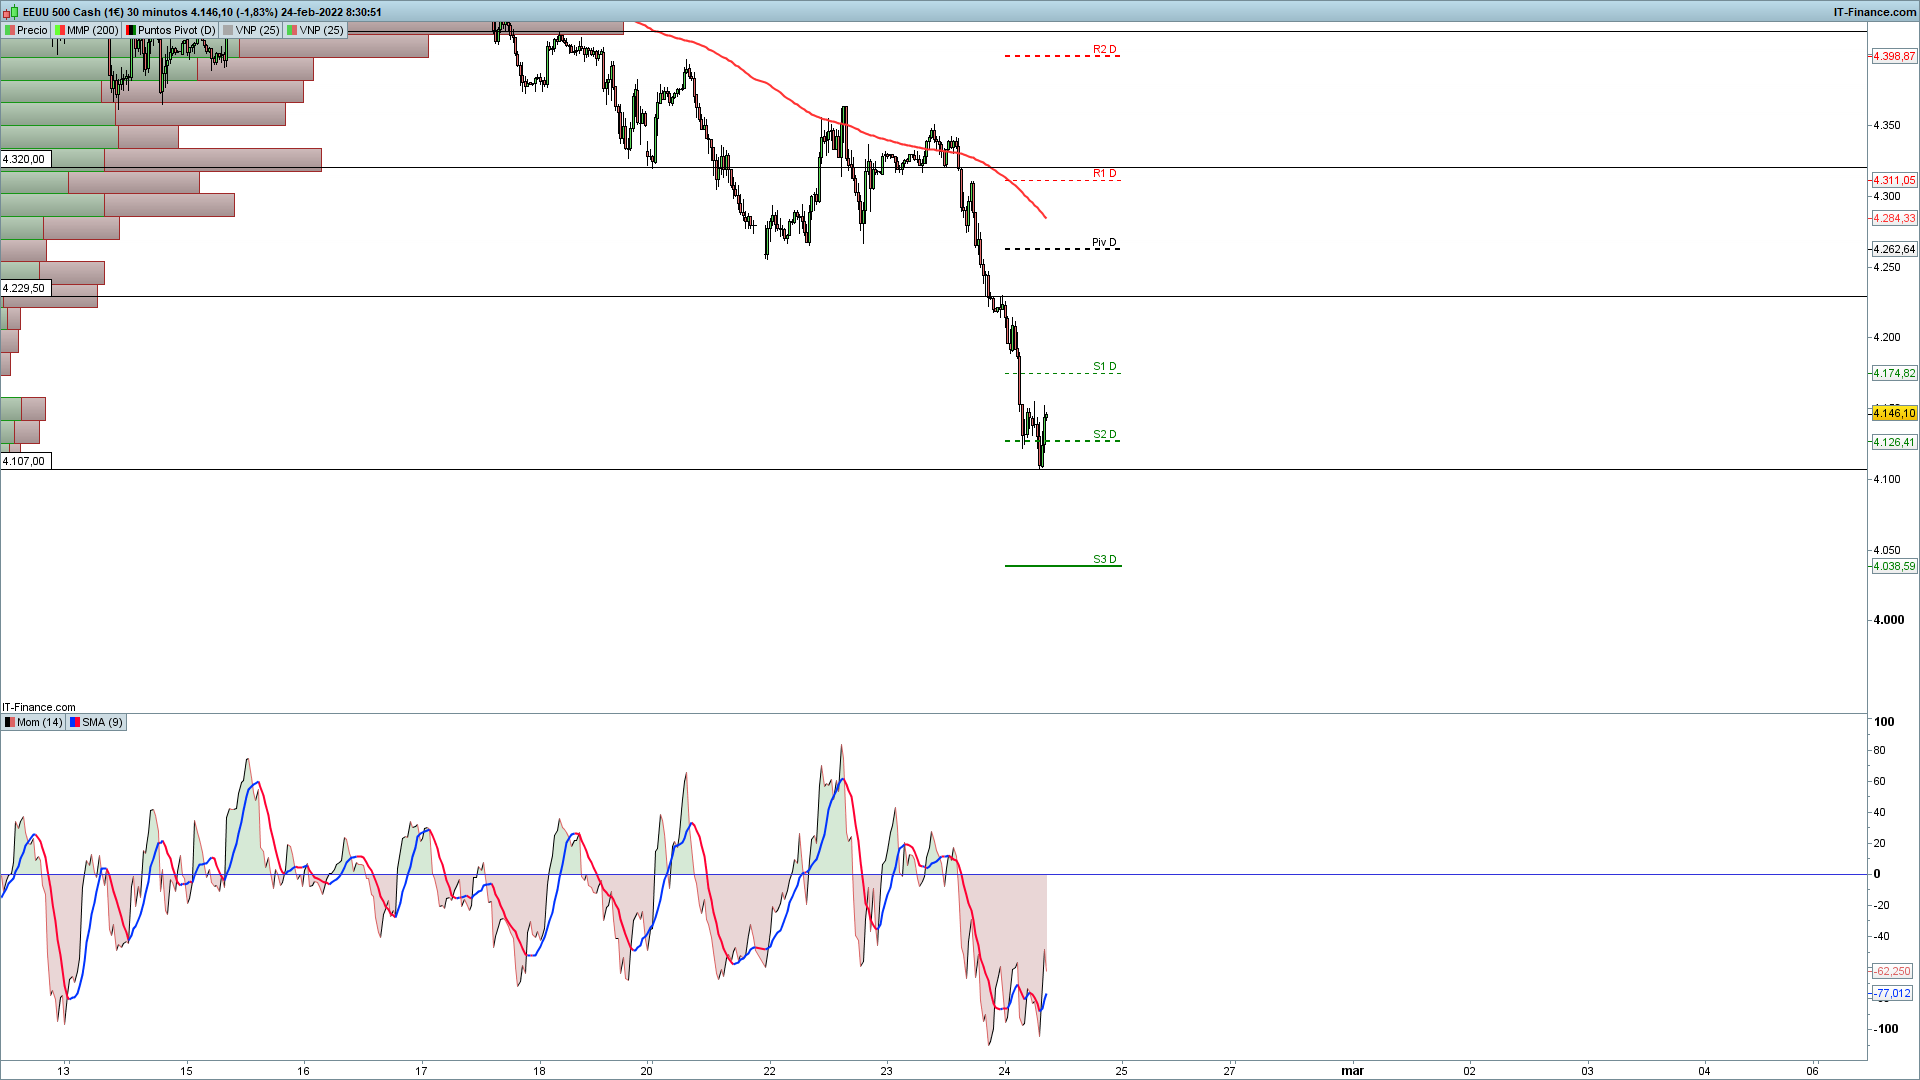Click date 16 on the time axis
Screen dimensions: 1920x1080
click(303, 1071)
